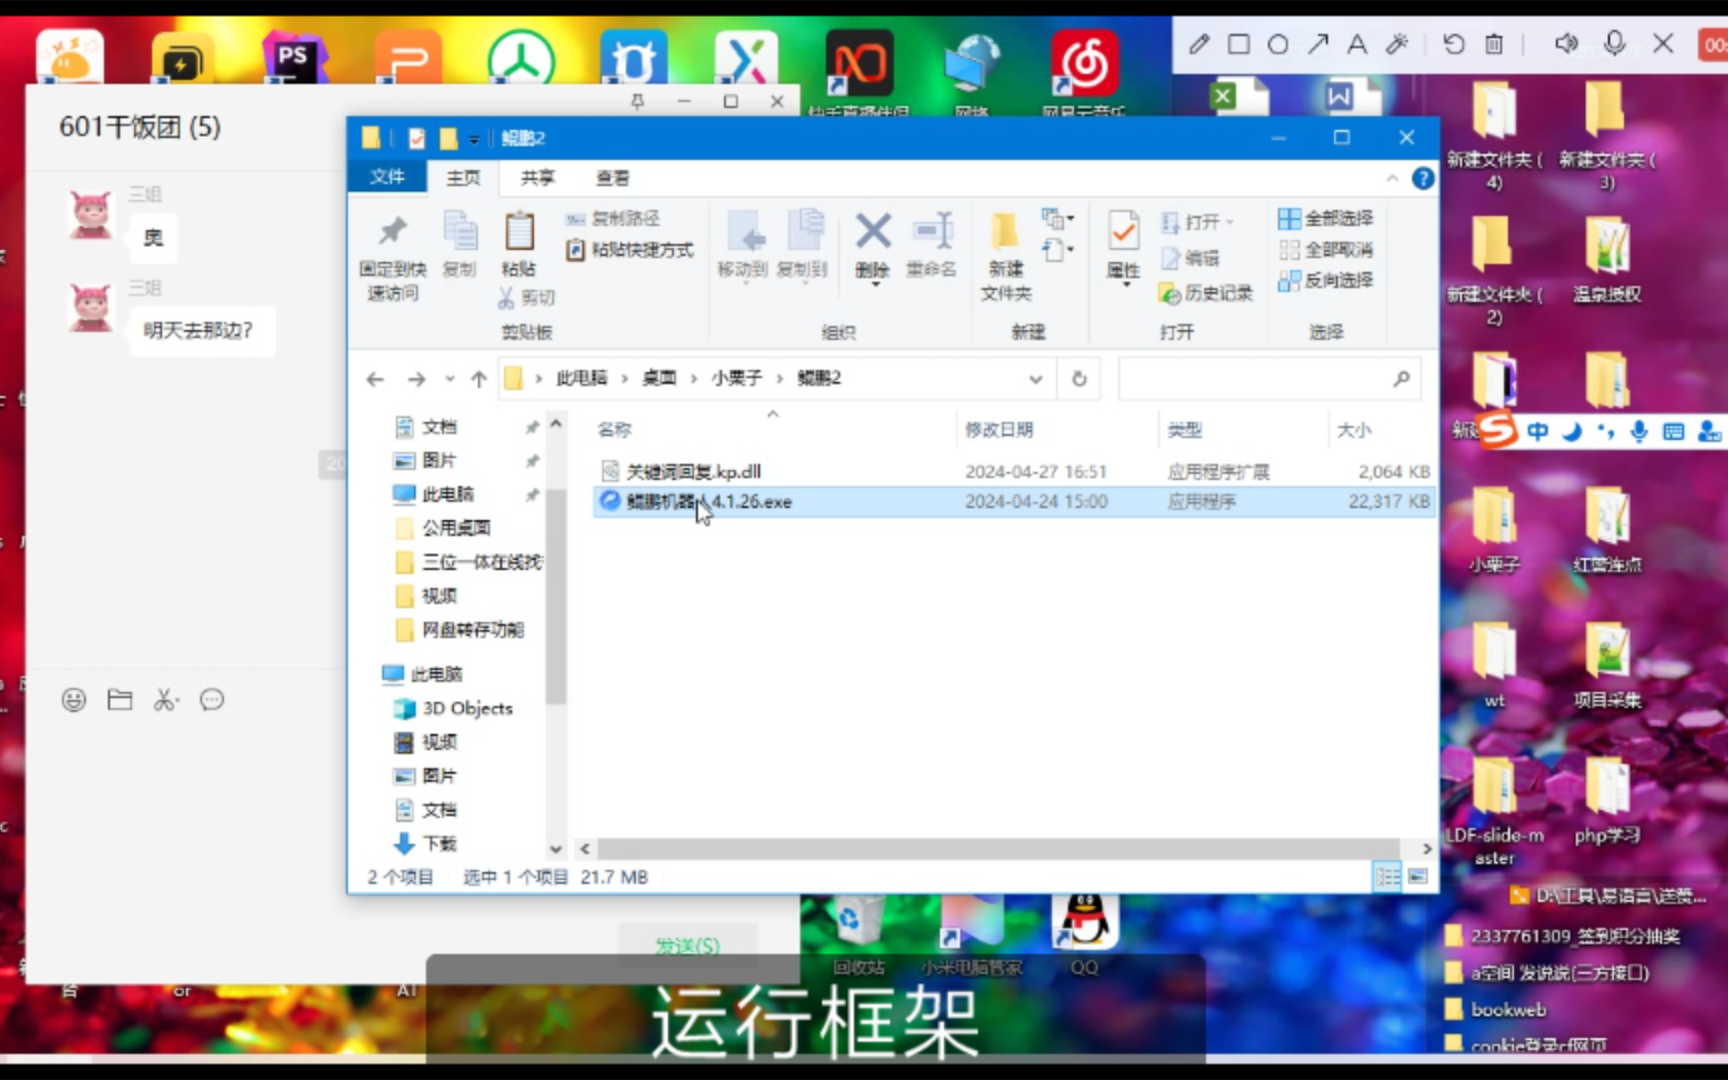Screen dimensions: 1728x1080
Task: Click the pin icon on chat window
Action: coord(637,101)
